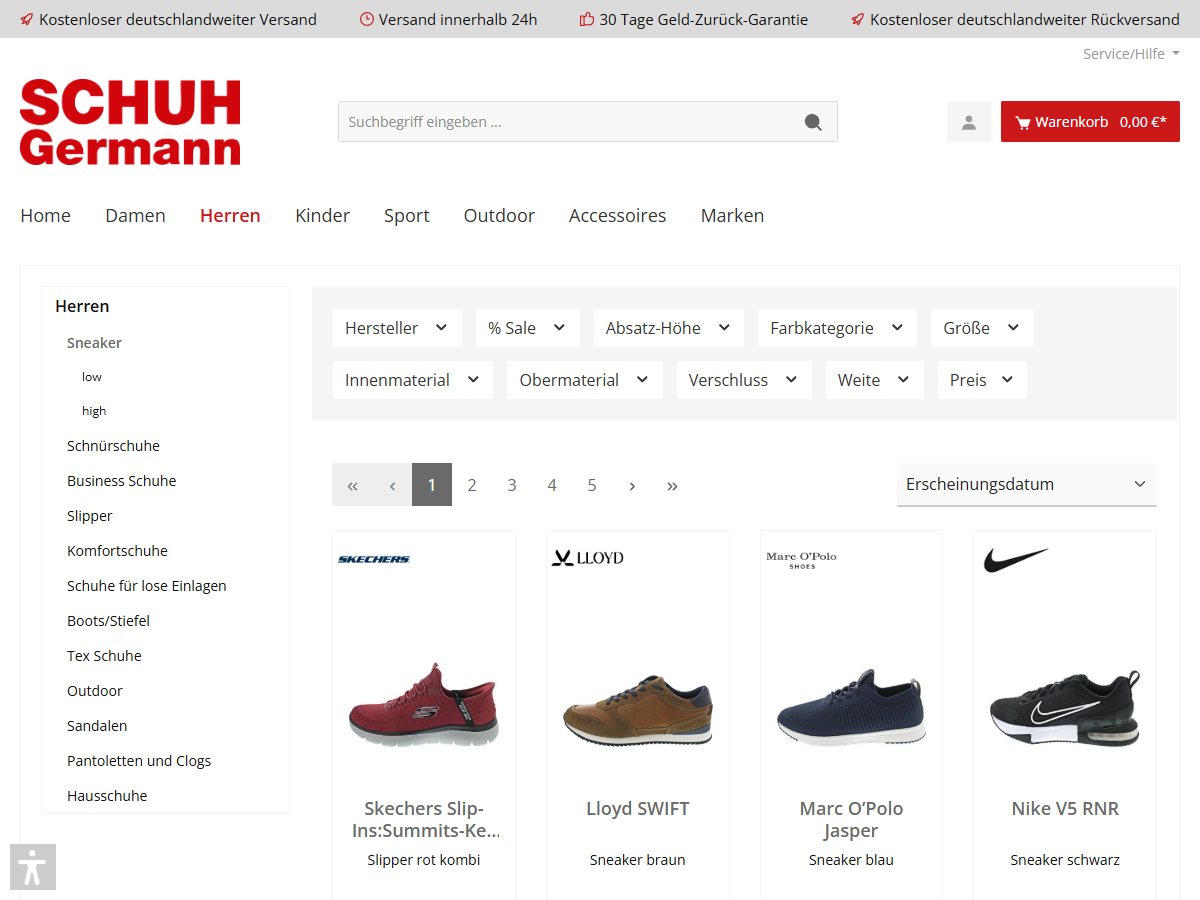Open Tex Schuhe sidebar category
This screenshot has height=900, width=1200.
pyautogui.click(x=104, y=656)
